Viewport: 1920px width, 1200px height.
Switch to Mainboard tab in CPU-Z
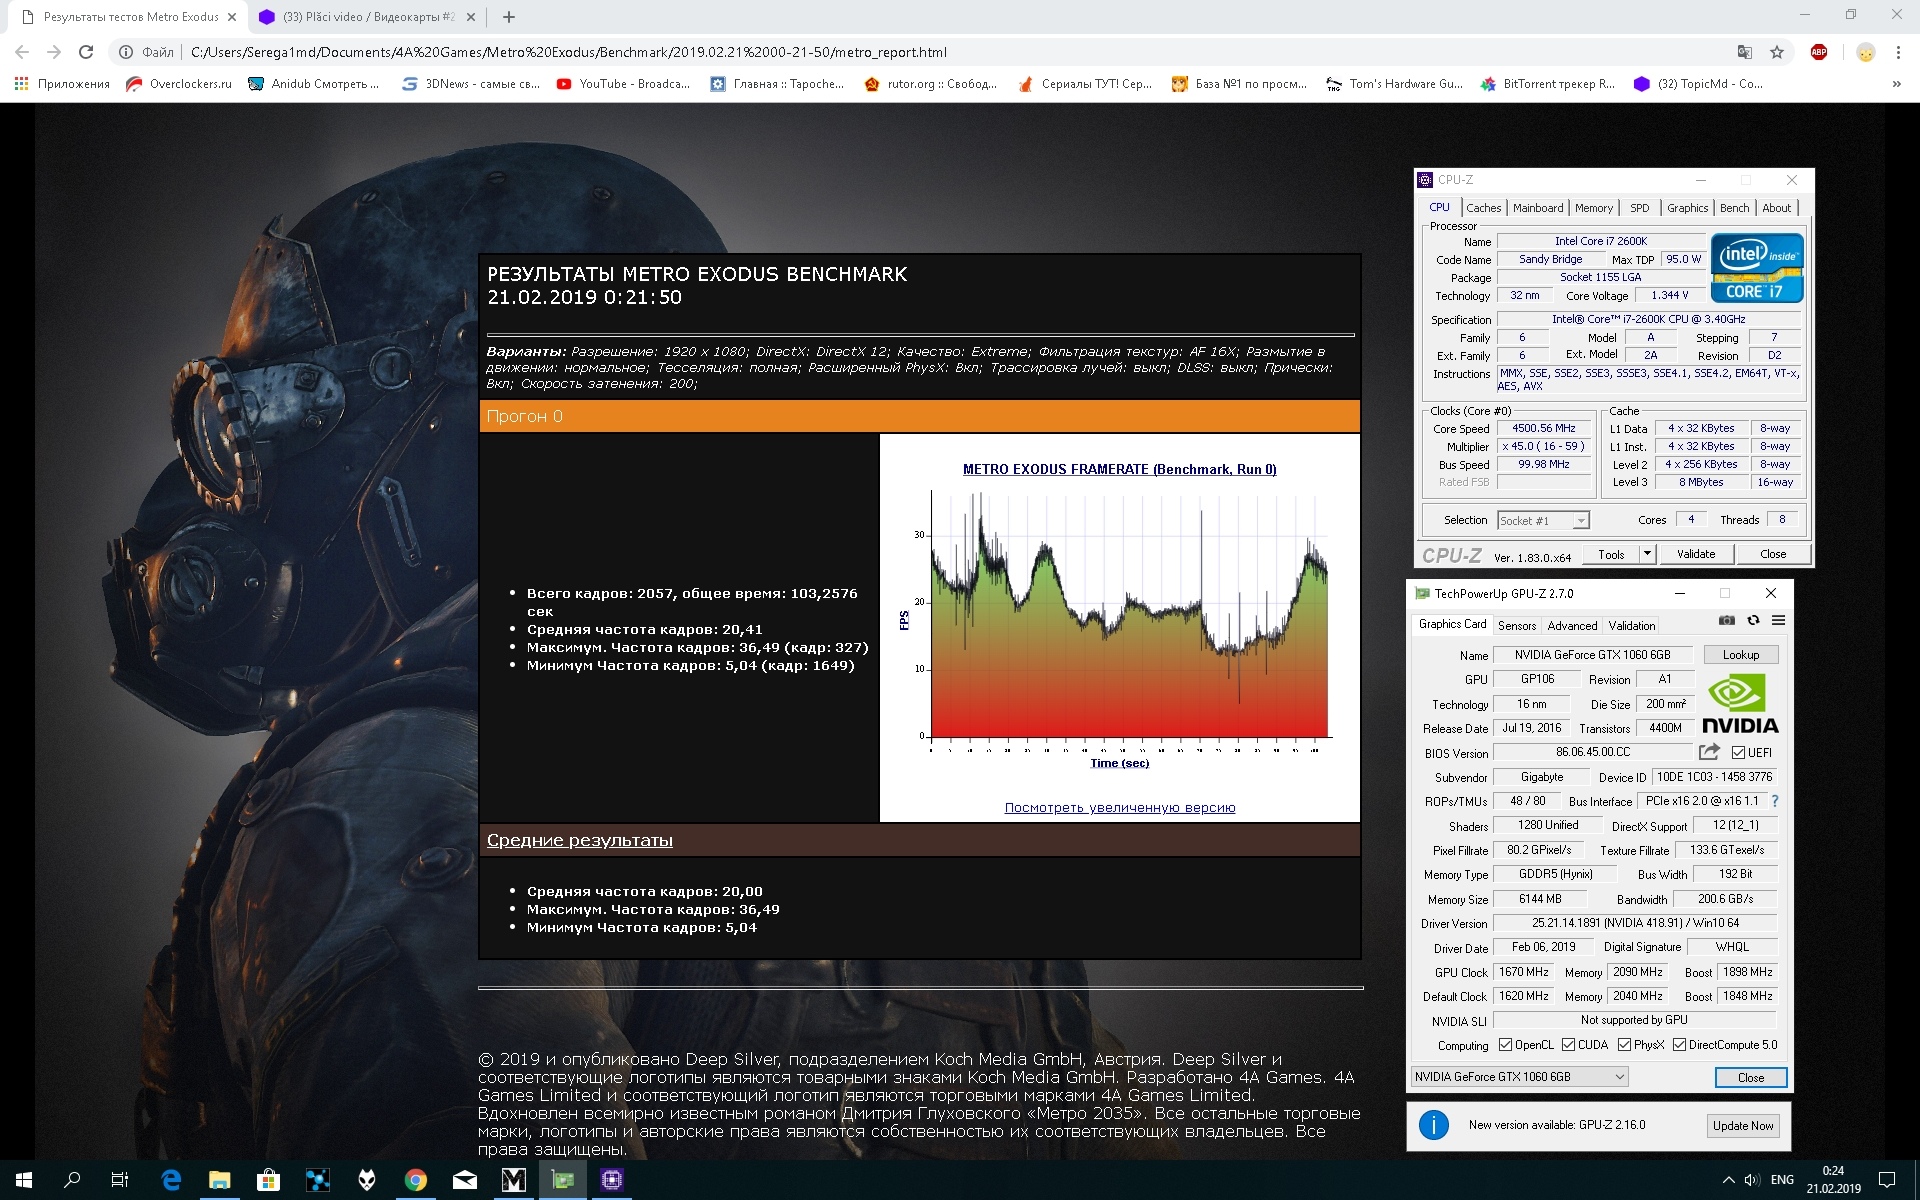coord(1537,208)
